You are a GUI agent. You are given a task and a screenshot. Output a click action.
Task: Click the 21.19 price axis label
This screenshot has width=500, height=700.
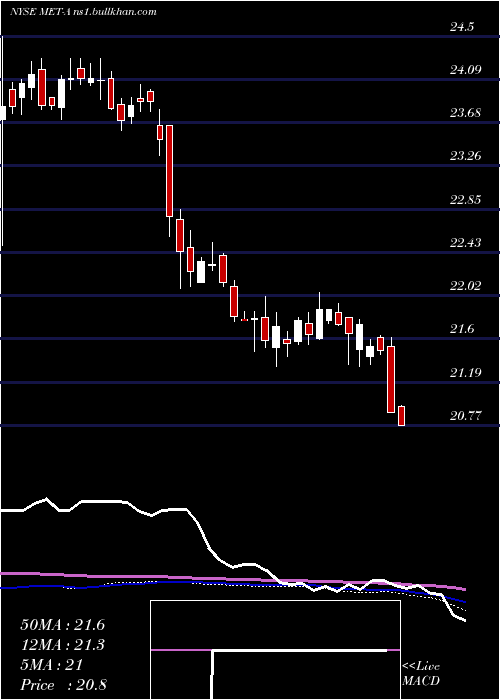click(466, 372)
